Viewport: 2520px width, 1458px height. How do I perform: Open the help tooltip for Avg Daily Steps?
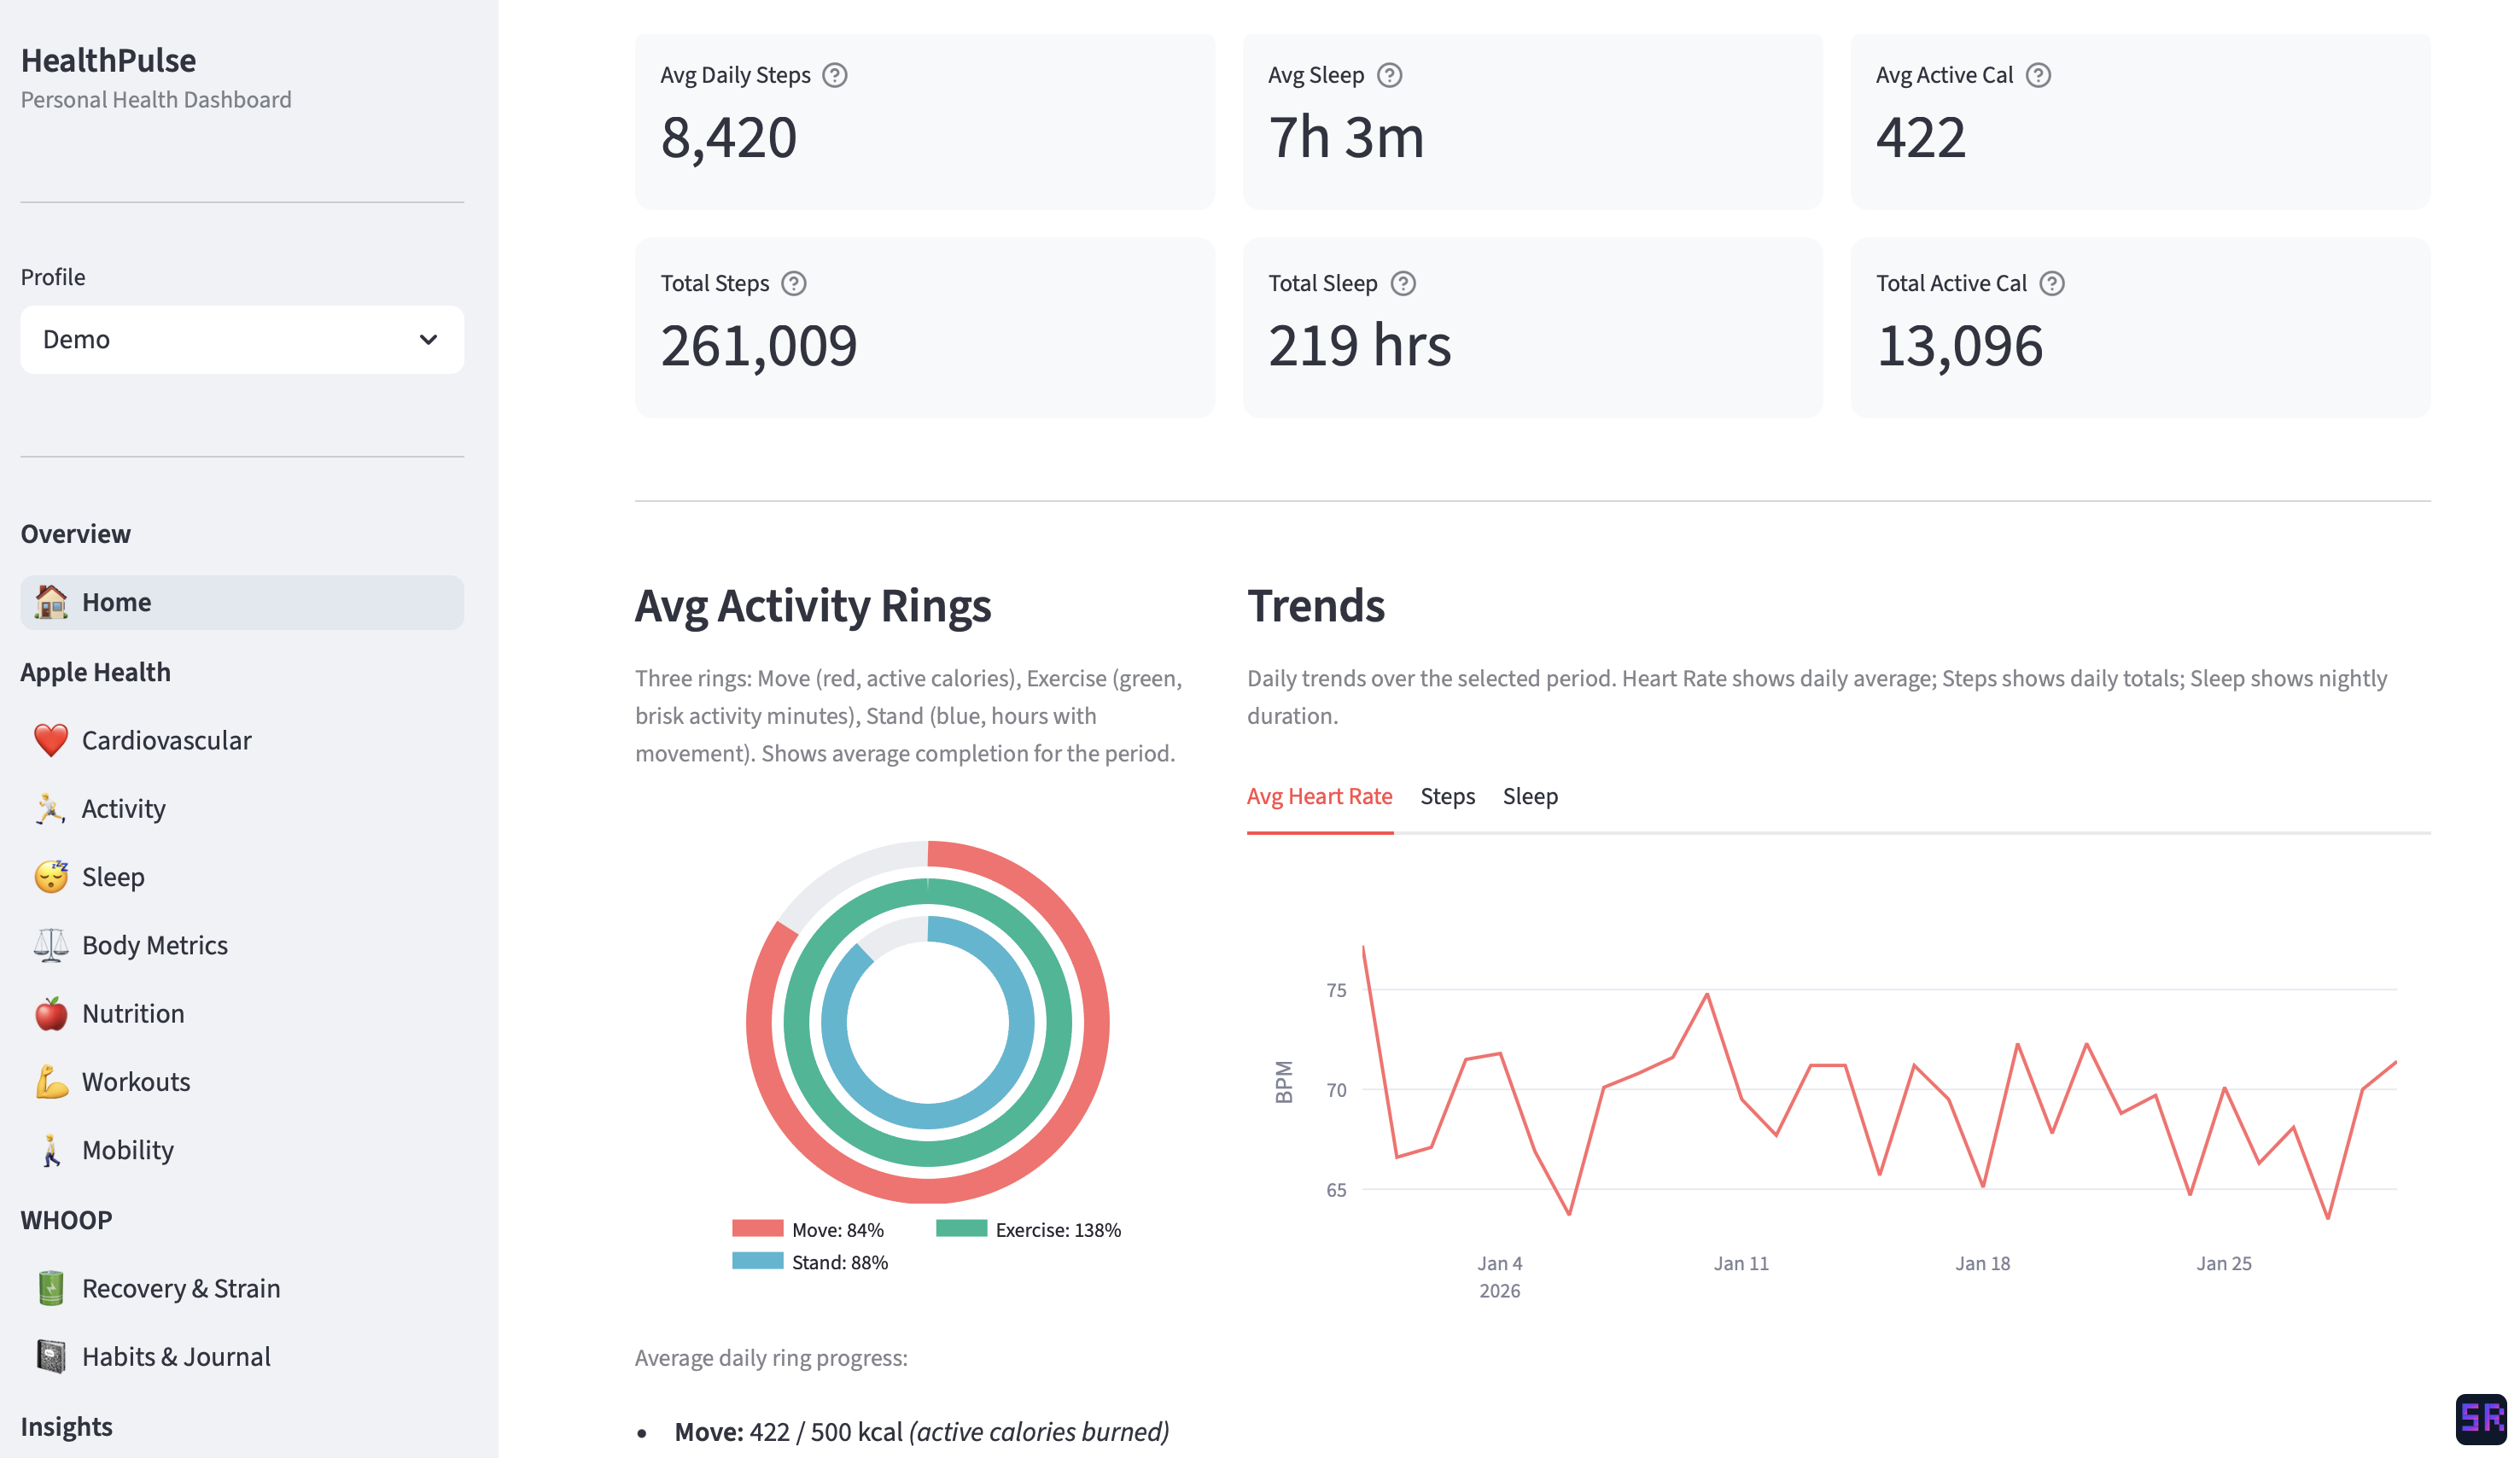pyautogui.click(x=837, y=74)
